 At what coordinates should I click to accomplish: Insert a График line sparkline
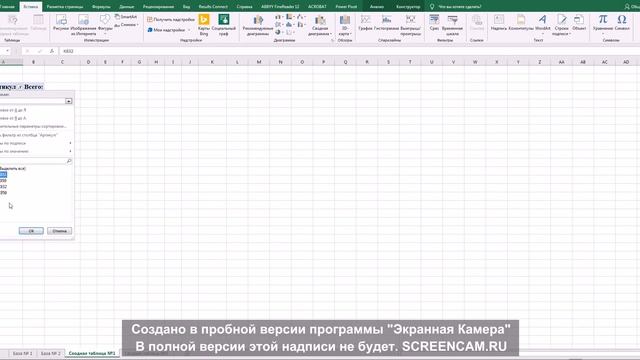365,23
